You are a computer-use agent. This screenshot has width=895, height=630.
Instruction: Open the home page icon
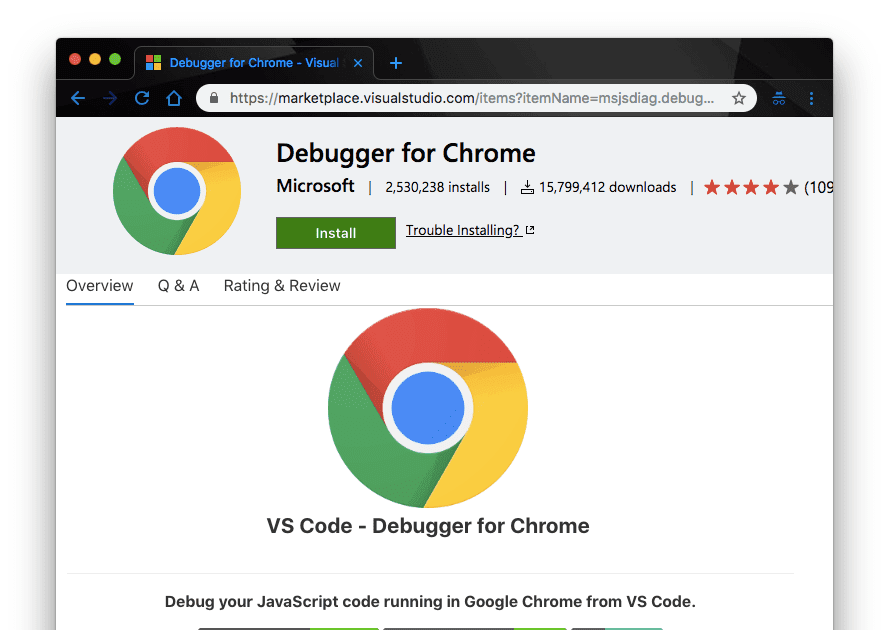click(x=174, y=98)
